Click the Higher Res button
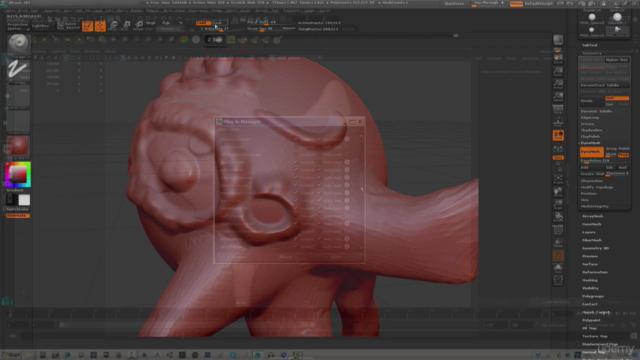Screen dimensions: 640x360 click(617, 60)
